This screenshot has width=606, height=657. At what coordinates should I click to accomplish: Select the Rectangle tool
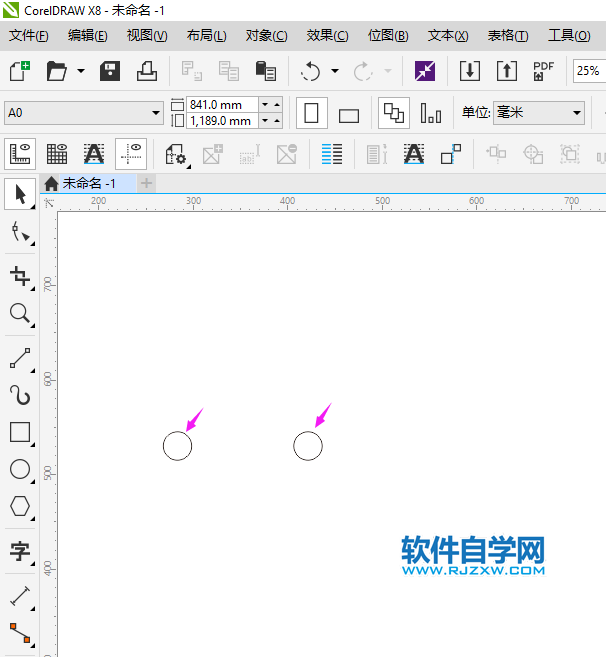click(x=19, y=432)
